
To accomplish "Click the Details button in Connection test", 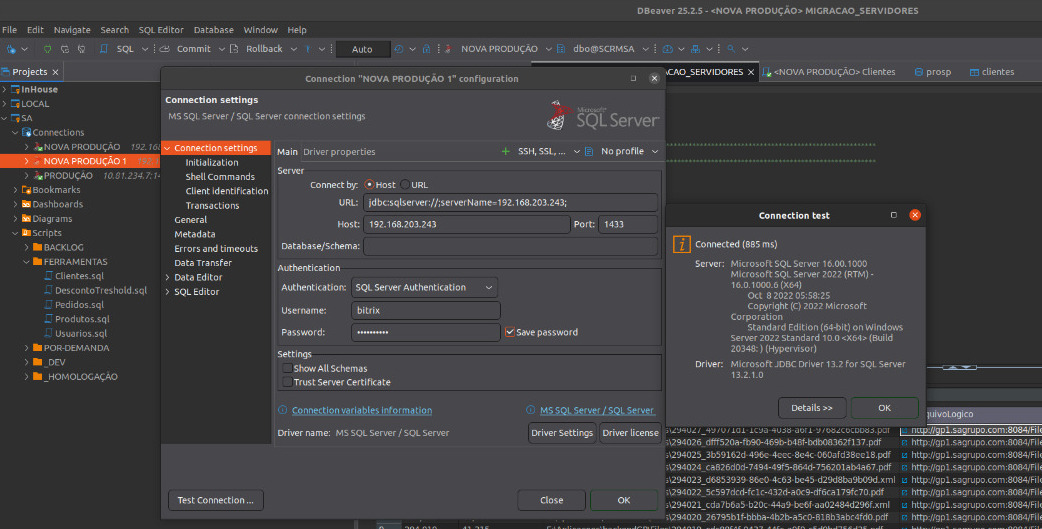I will click(x=811, y=408).
